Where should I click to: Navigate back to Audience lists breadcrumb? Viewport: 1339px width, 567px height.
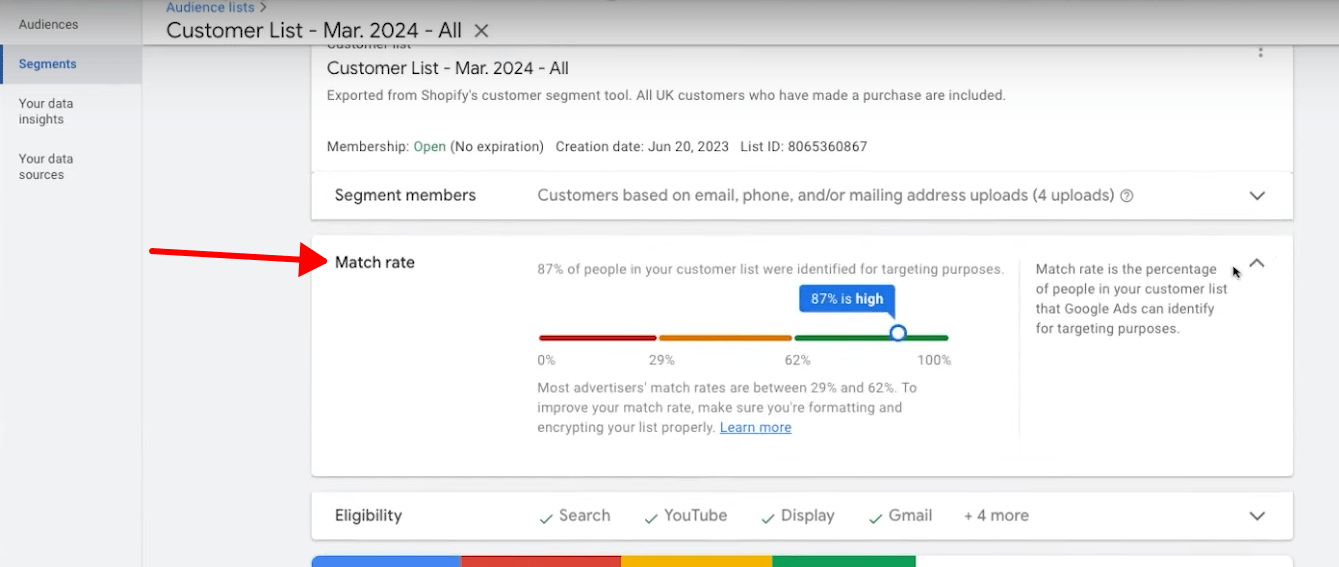coord(210,7)
